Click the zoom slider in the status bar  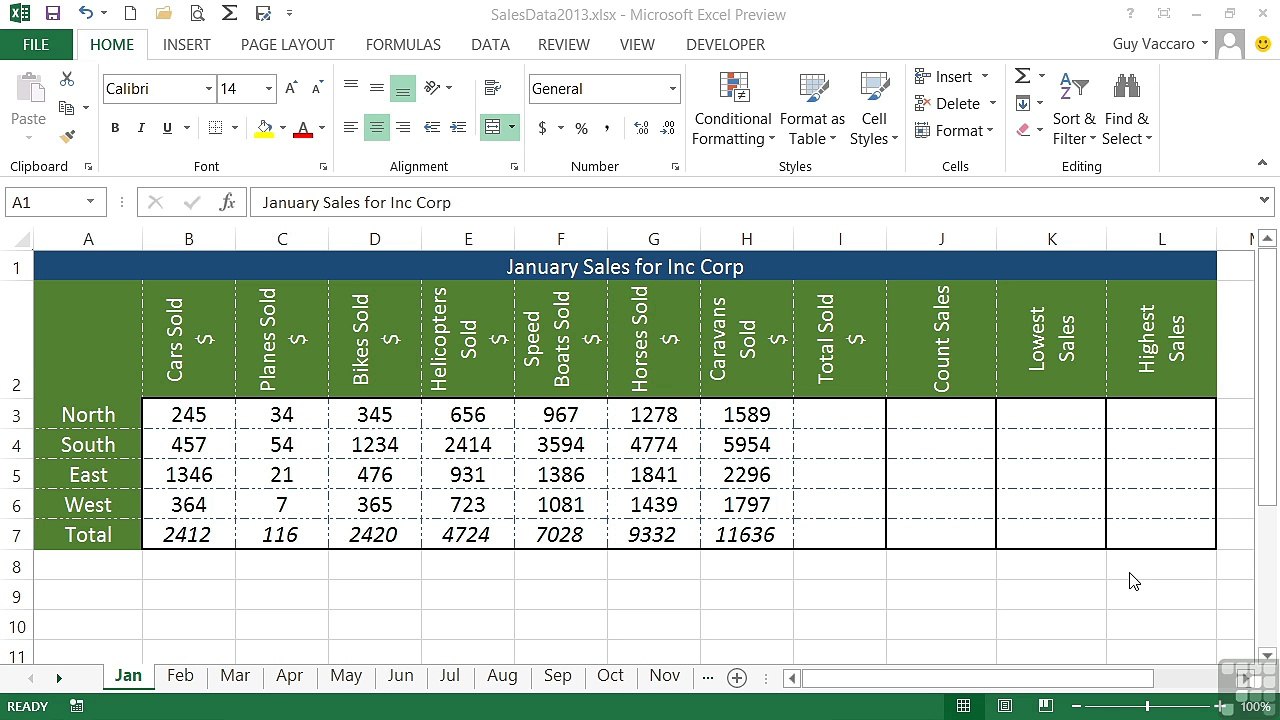coord(1147,706)
